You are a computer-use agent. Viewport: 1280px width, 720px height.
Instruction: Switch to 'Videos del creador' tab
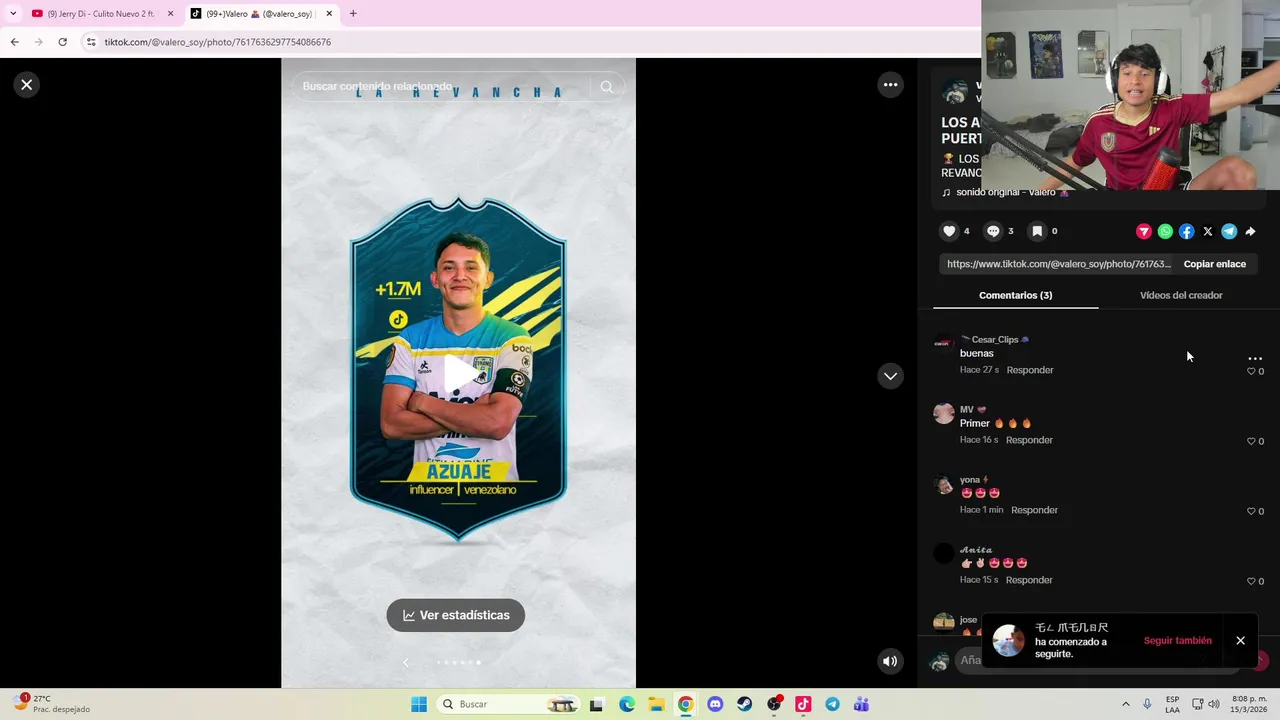[x=1181, y=295]
